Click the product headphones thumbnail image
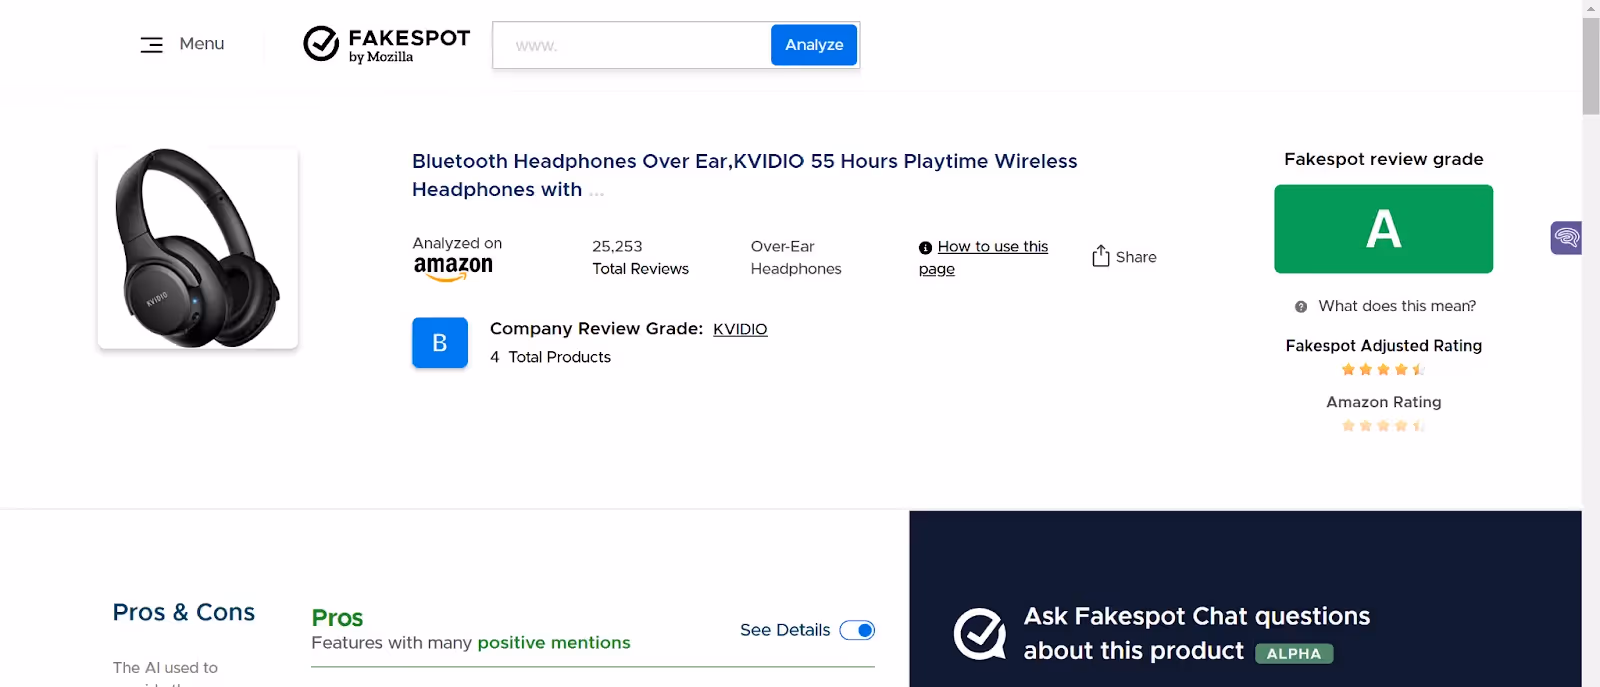Image resolution: width=1600 pixels, height=687 pixels. [196, 248]
